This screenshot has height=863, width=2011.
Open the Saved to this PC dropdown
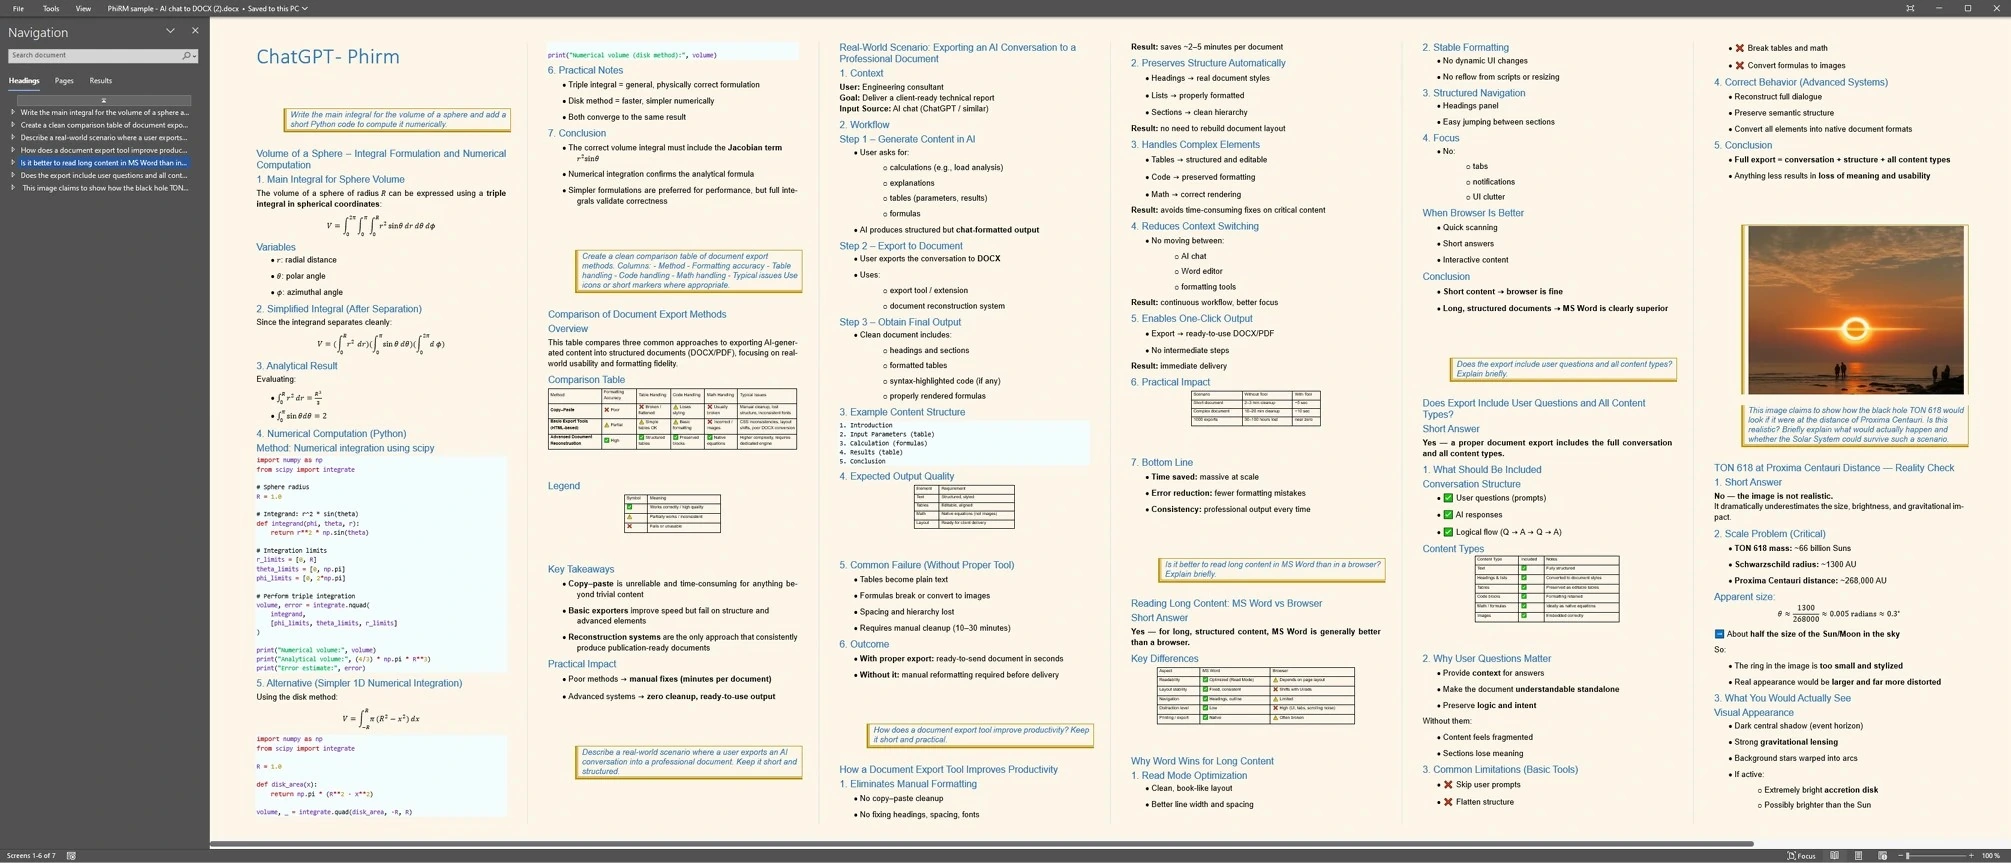point(277,8)
